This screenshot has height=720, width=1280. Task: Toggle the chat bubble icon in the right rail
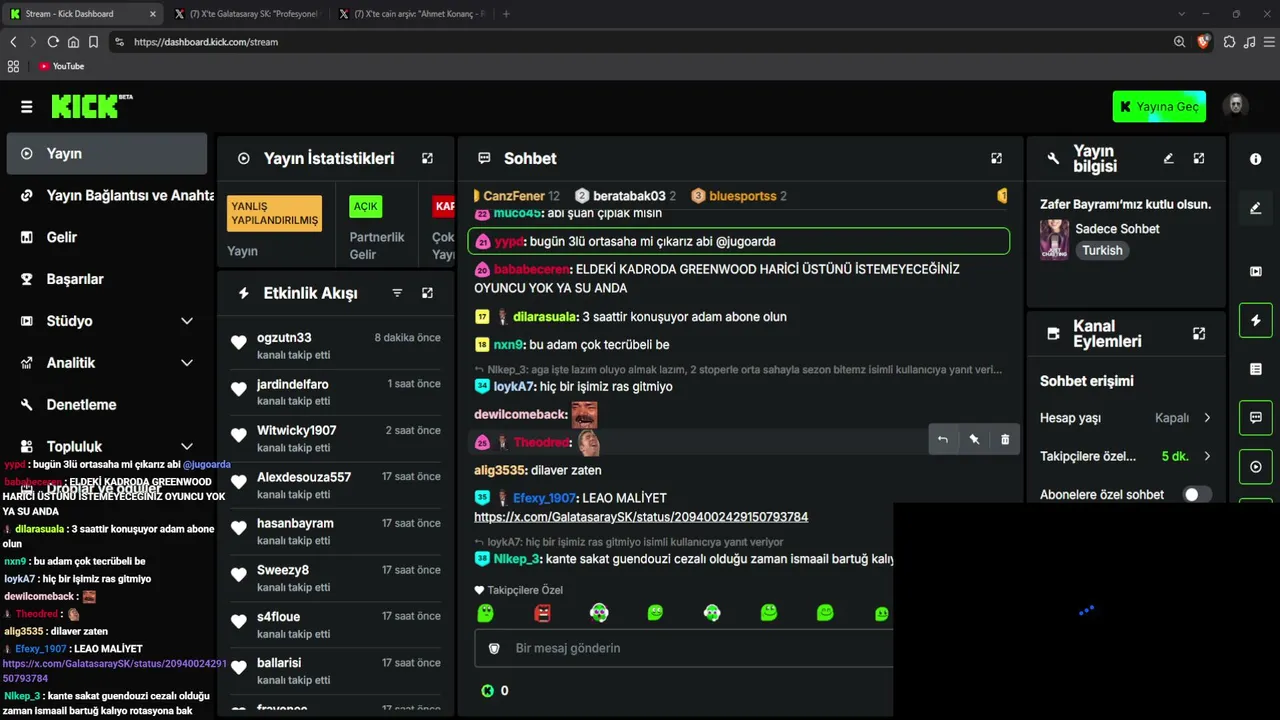[1256, 418]
